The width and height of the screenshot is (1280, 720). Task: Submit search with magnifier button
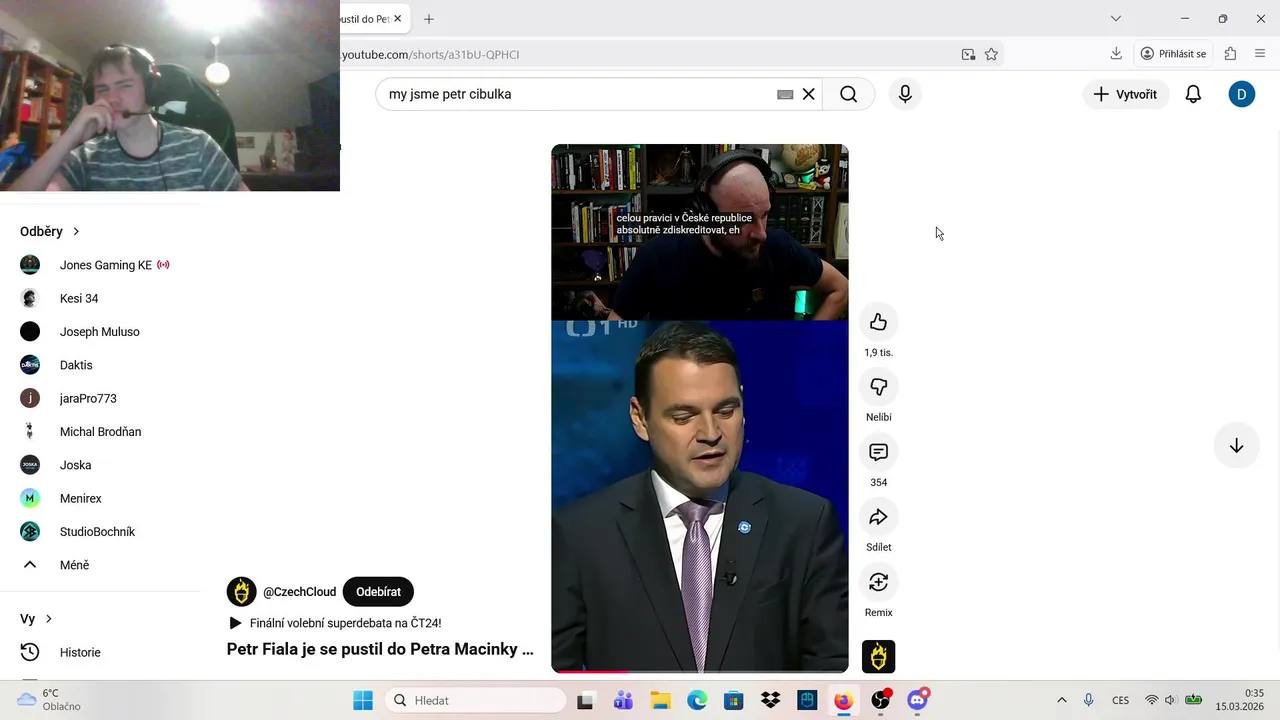click(848, 94)
